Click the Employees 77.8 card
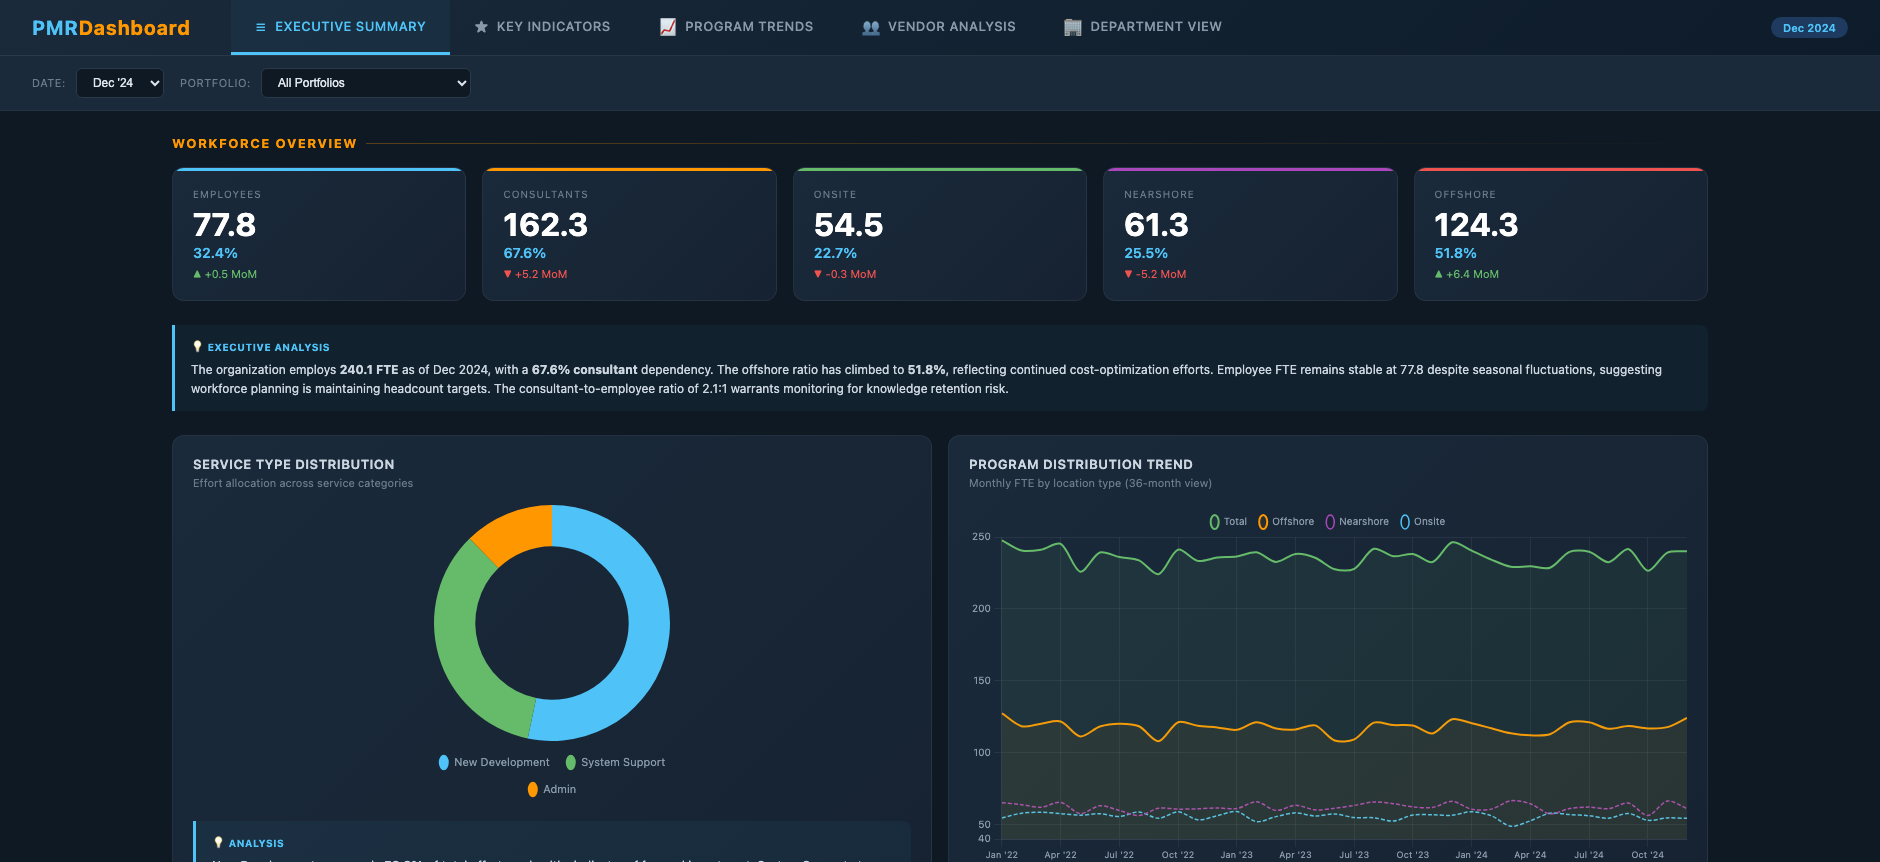 click(x=319, y=234)
